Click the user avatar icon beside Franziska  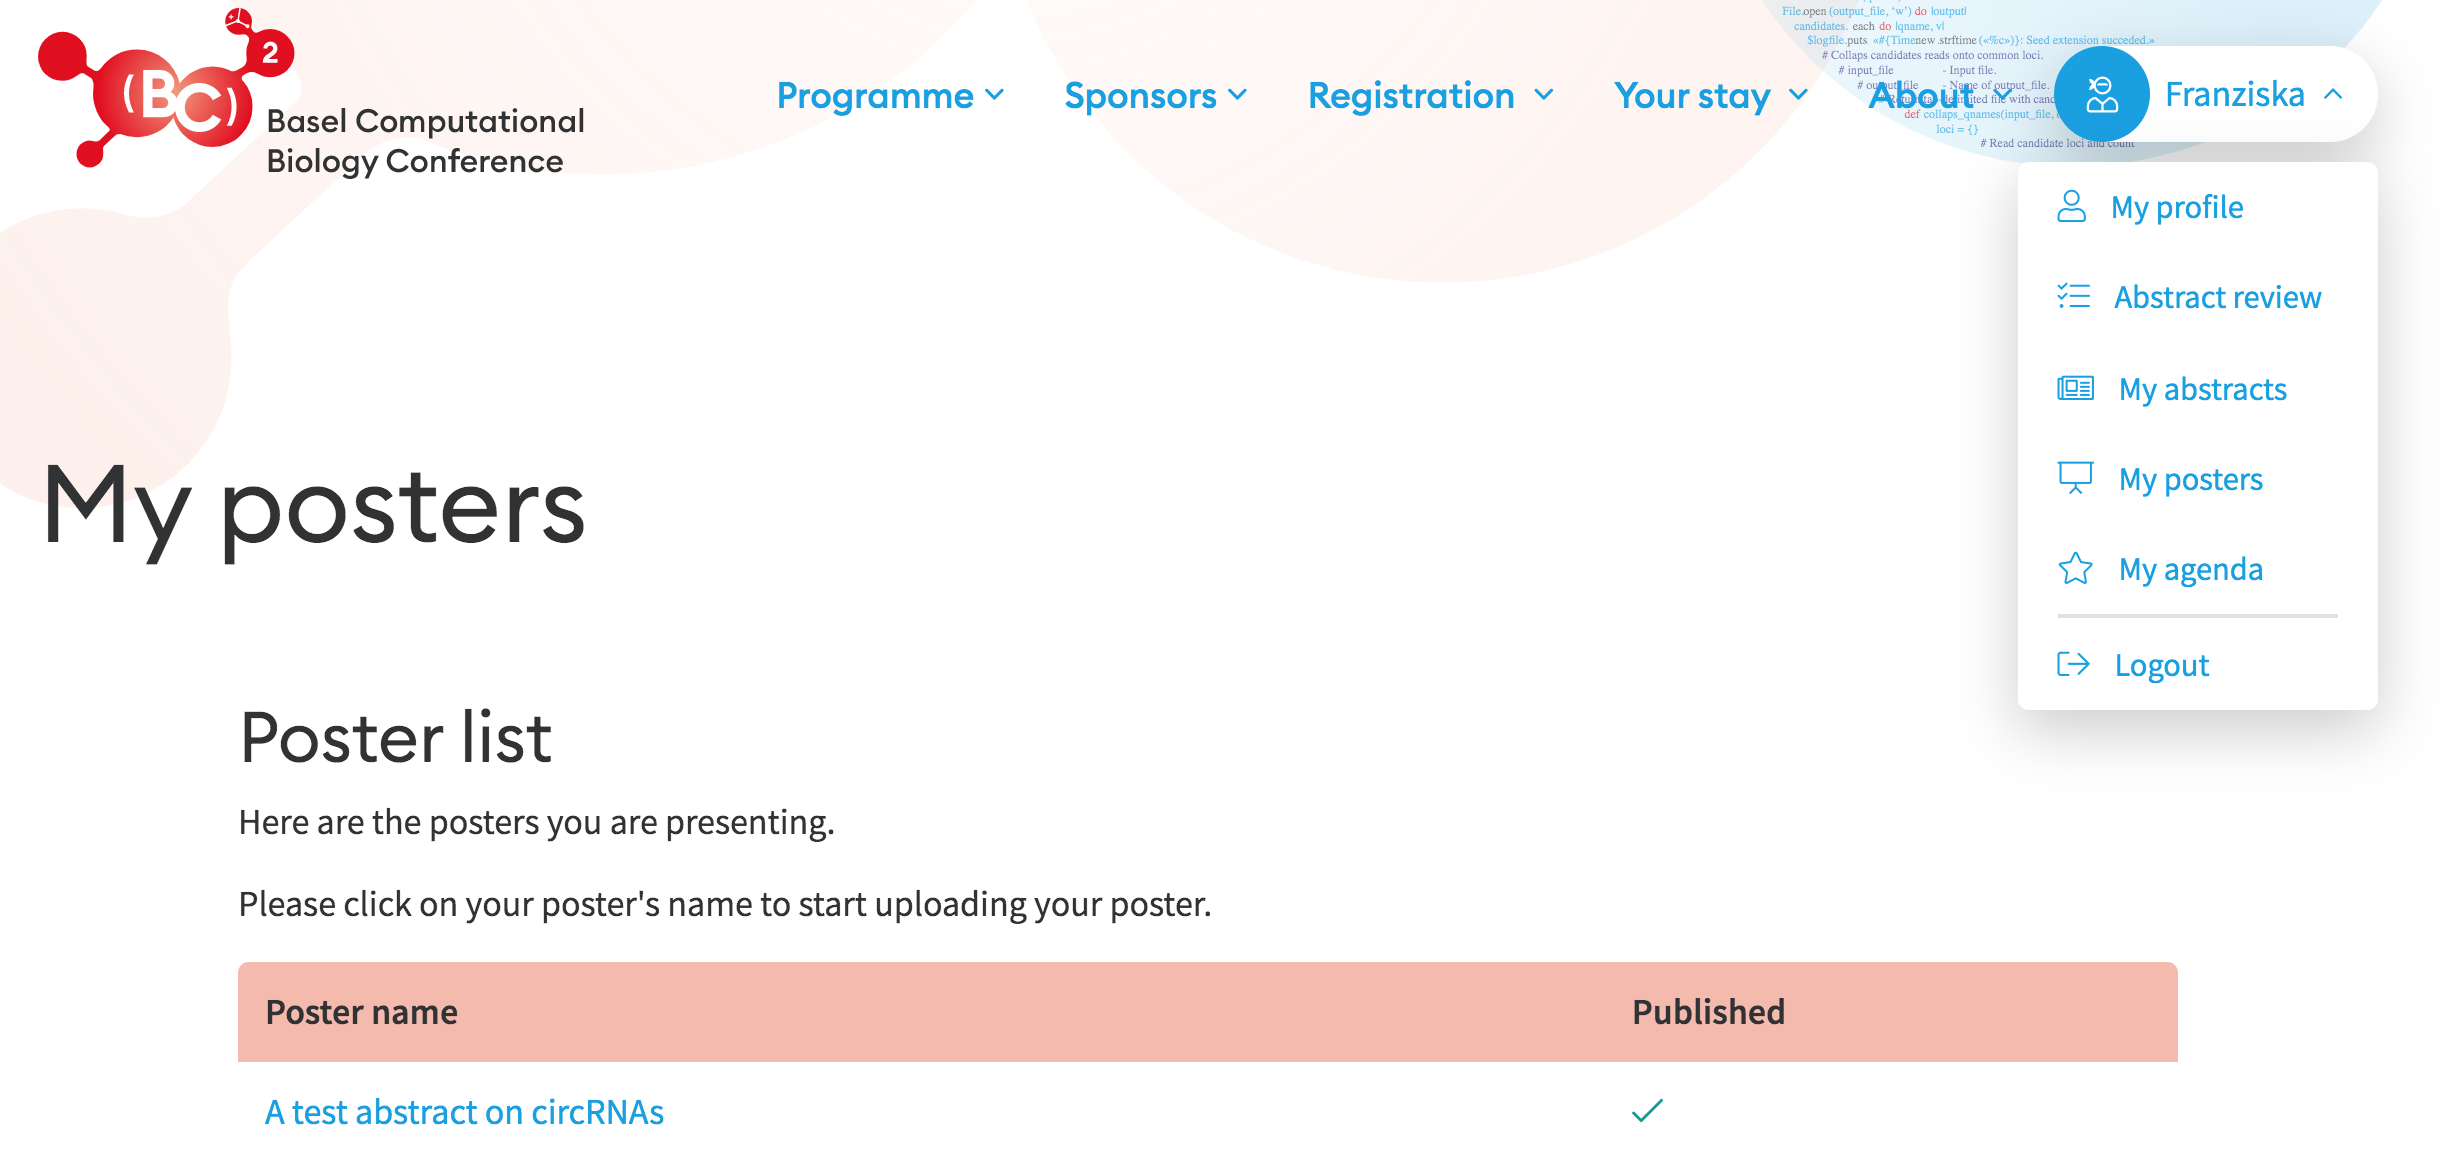click(x=2101, y=94)
